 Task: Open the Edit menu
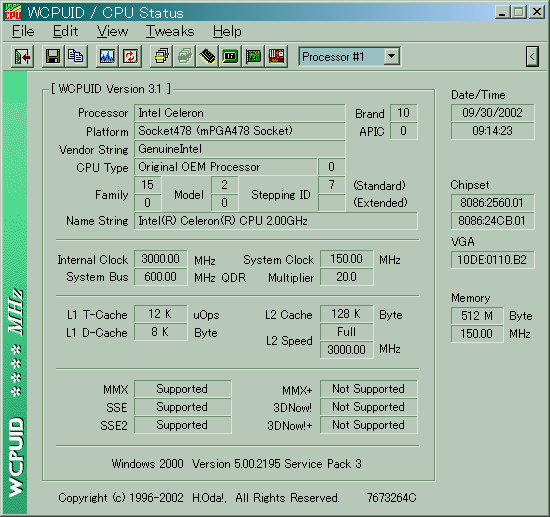(x=65, y=32)
